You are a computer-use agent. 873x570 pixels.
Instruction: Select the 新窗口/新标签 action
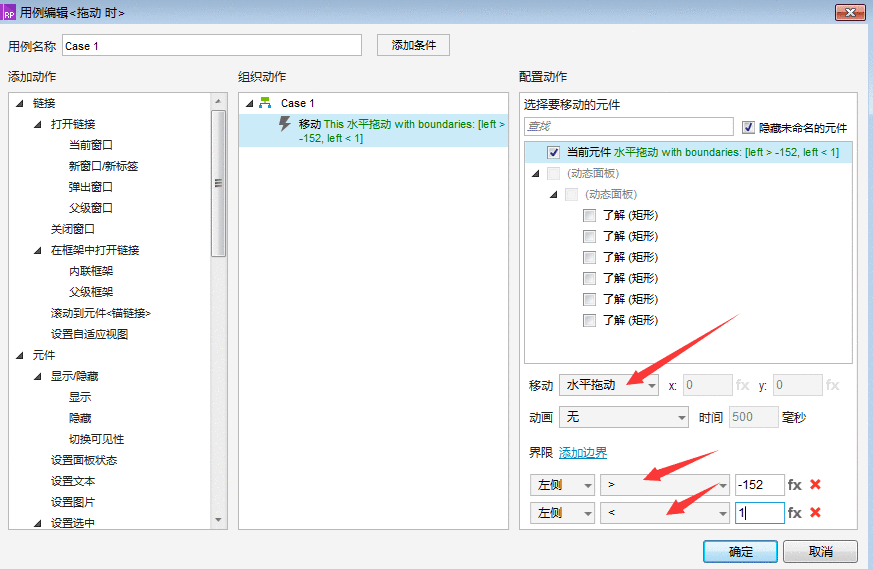(103, 166)
